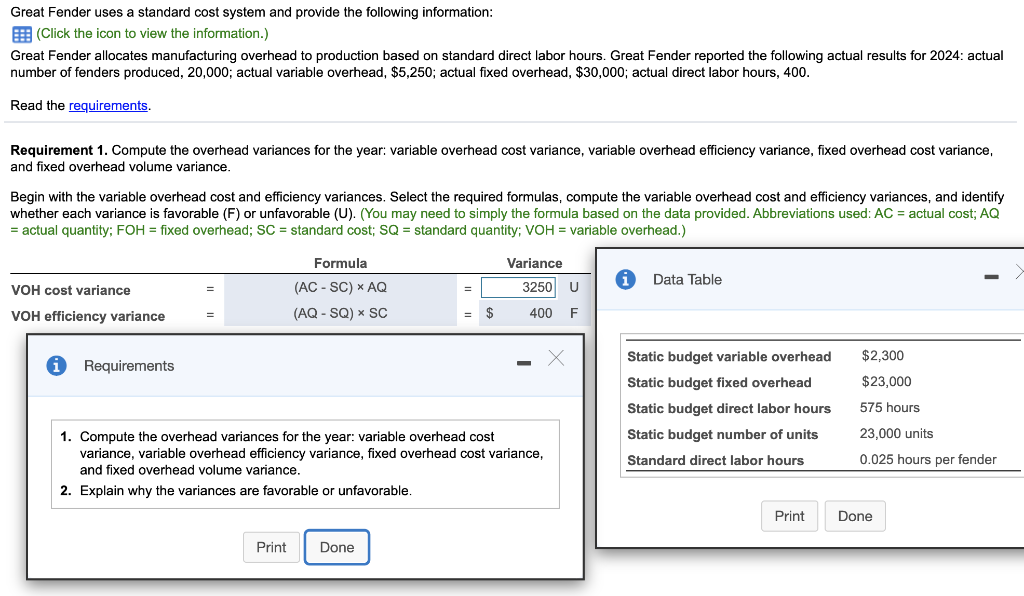This screenshot has width=1024, height=596.
Task: Click Done in the Data Table dialog
Action: point(855,516)
